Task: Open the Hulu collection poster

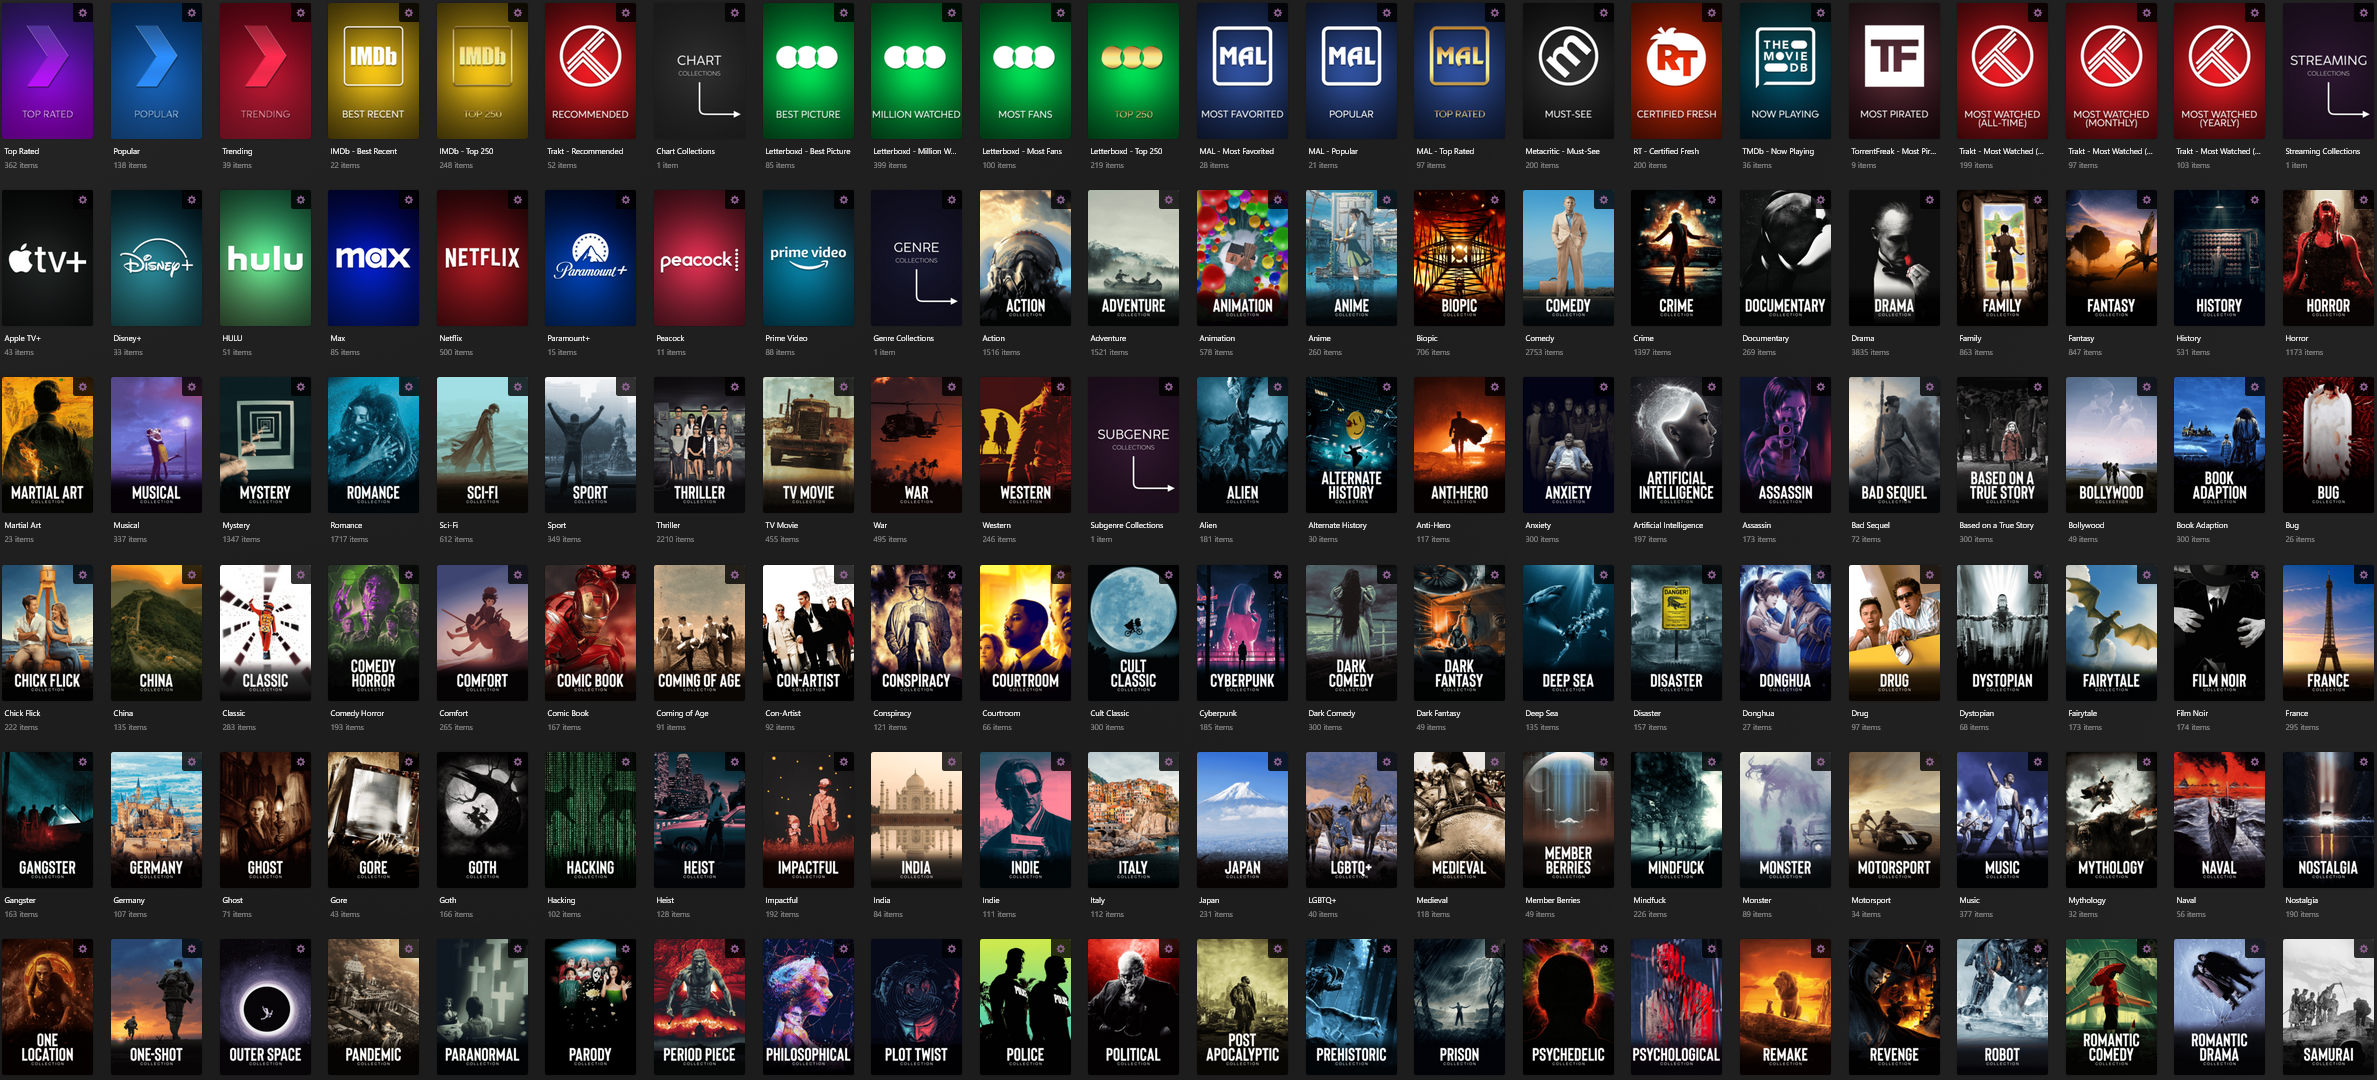Action: [x=265, y=258]
